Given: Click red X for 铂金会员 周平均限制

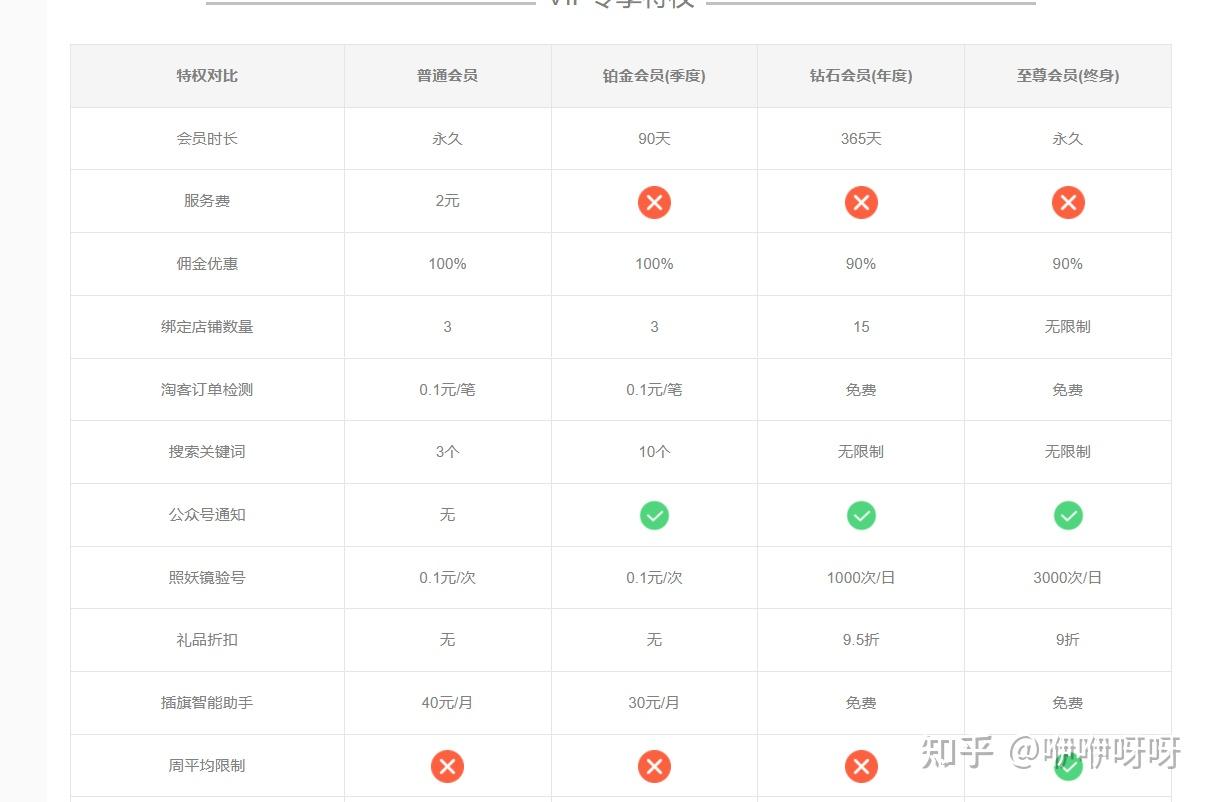Looking at the screenshot, I should point(654,766).
